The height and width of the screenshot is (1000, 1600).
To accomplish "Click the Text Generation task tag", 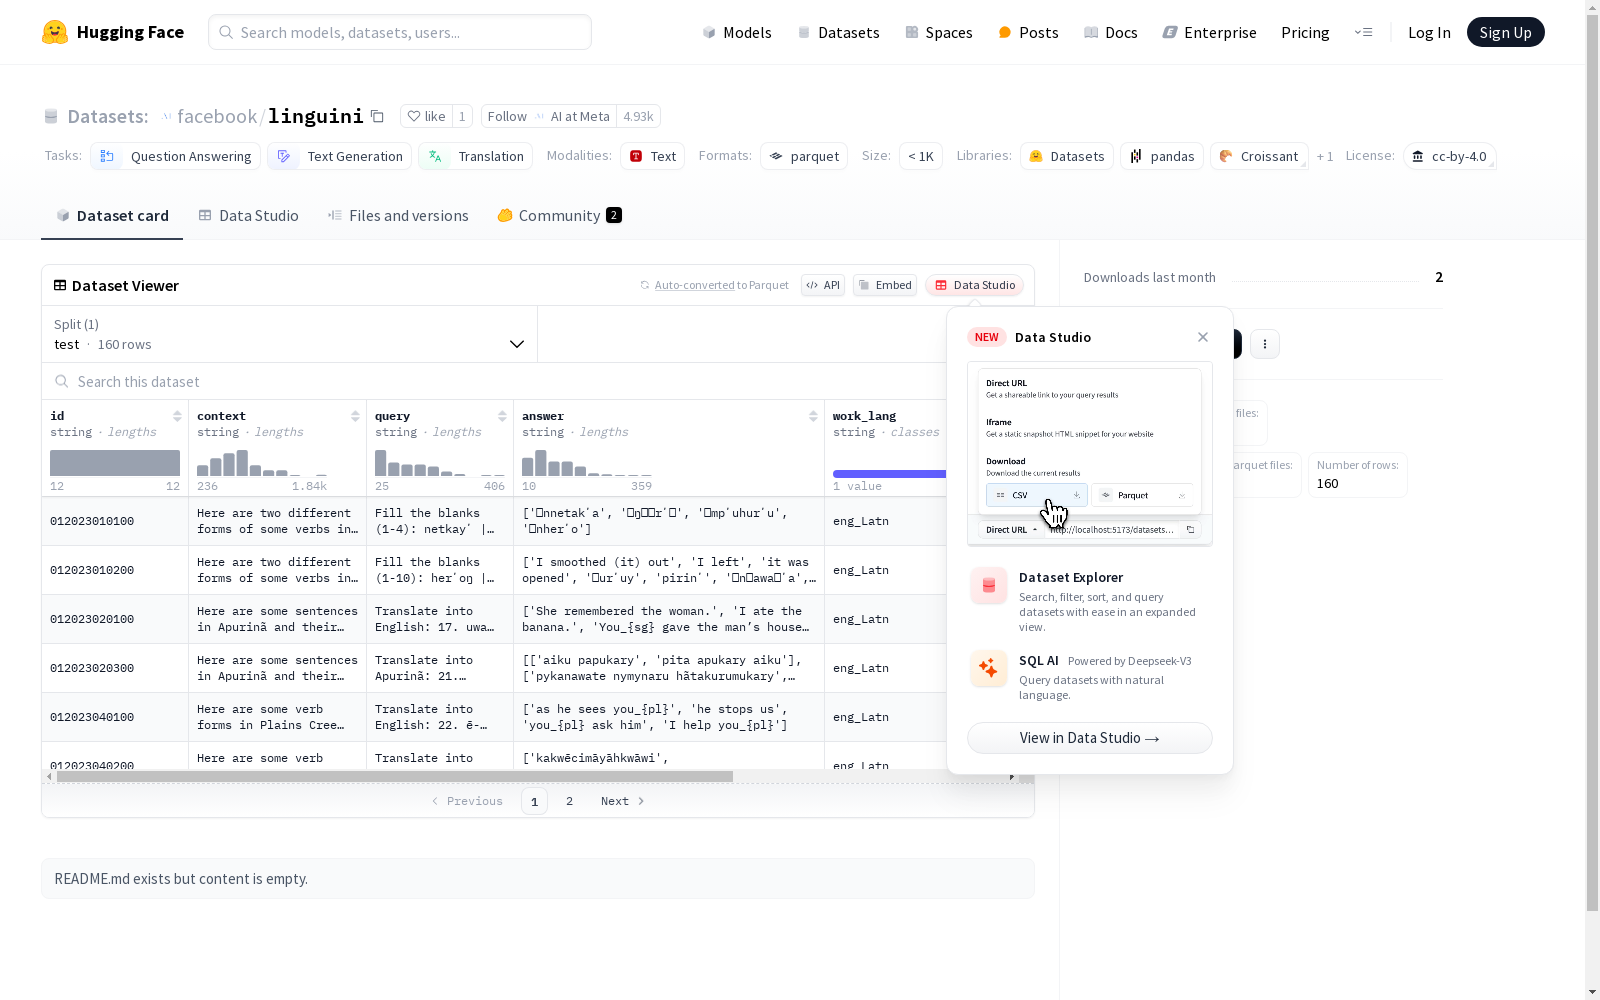I will (x=340, y=156).
